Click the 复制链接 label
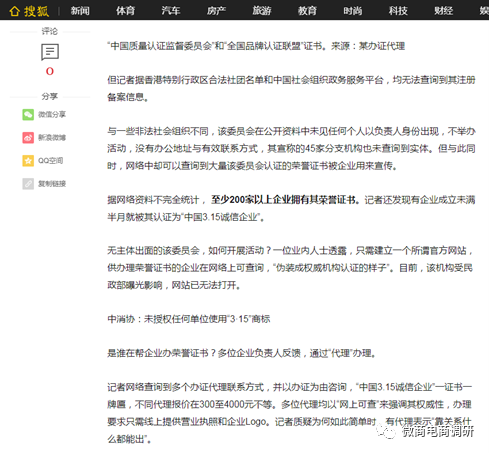Viewport: 489px width, 453px height. (52, 184)
